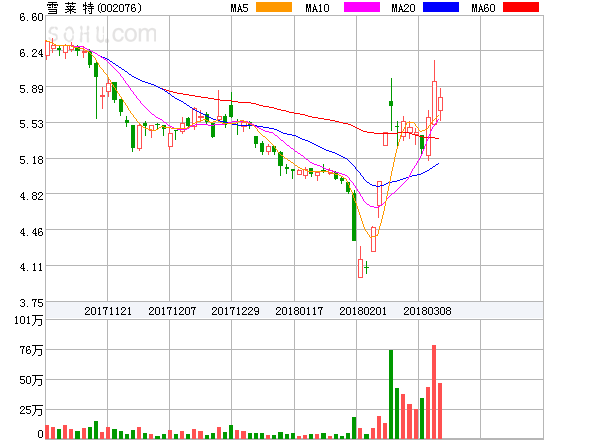Viewport: 600px width, 440px height.
Task: Click the 5.53 price axis label
Action: (x=31, y=124)
